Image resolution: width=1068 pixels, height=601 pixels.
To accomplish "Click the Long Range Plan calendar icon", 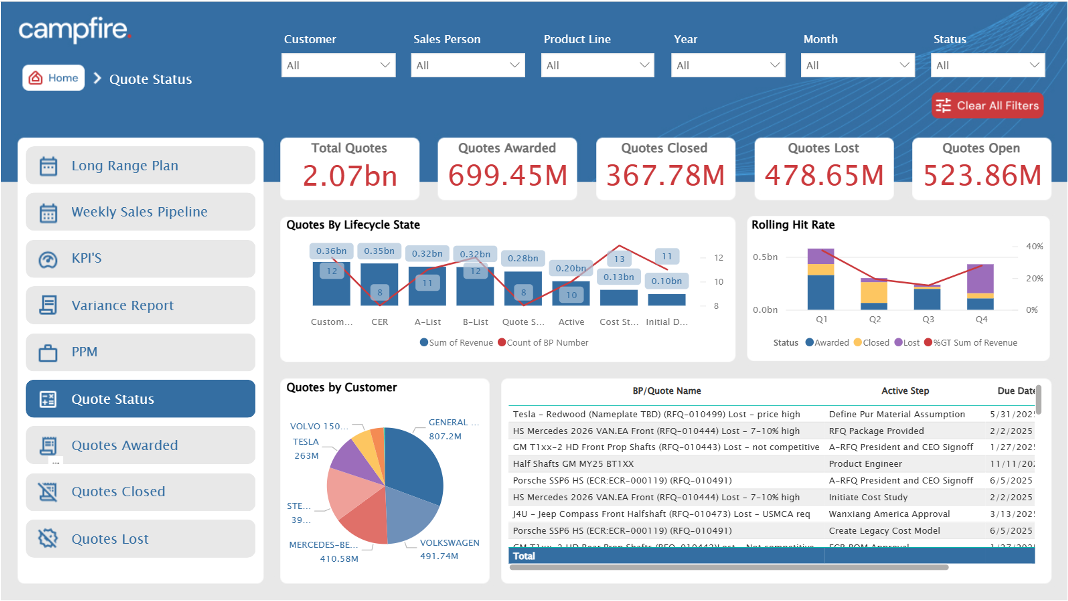I will coord(48,166).
